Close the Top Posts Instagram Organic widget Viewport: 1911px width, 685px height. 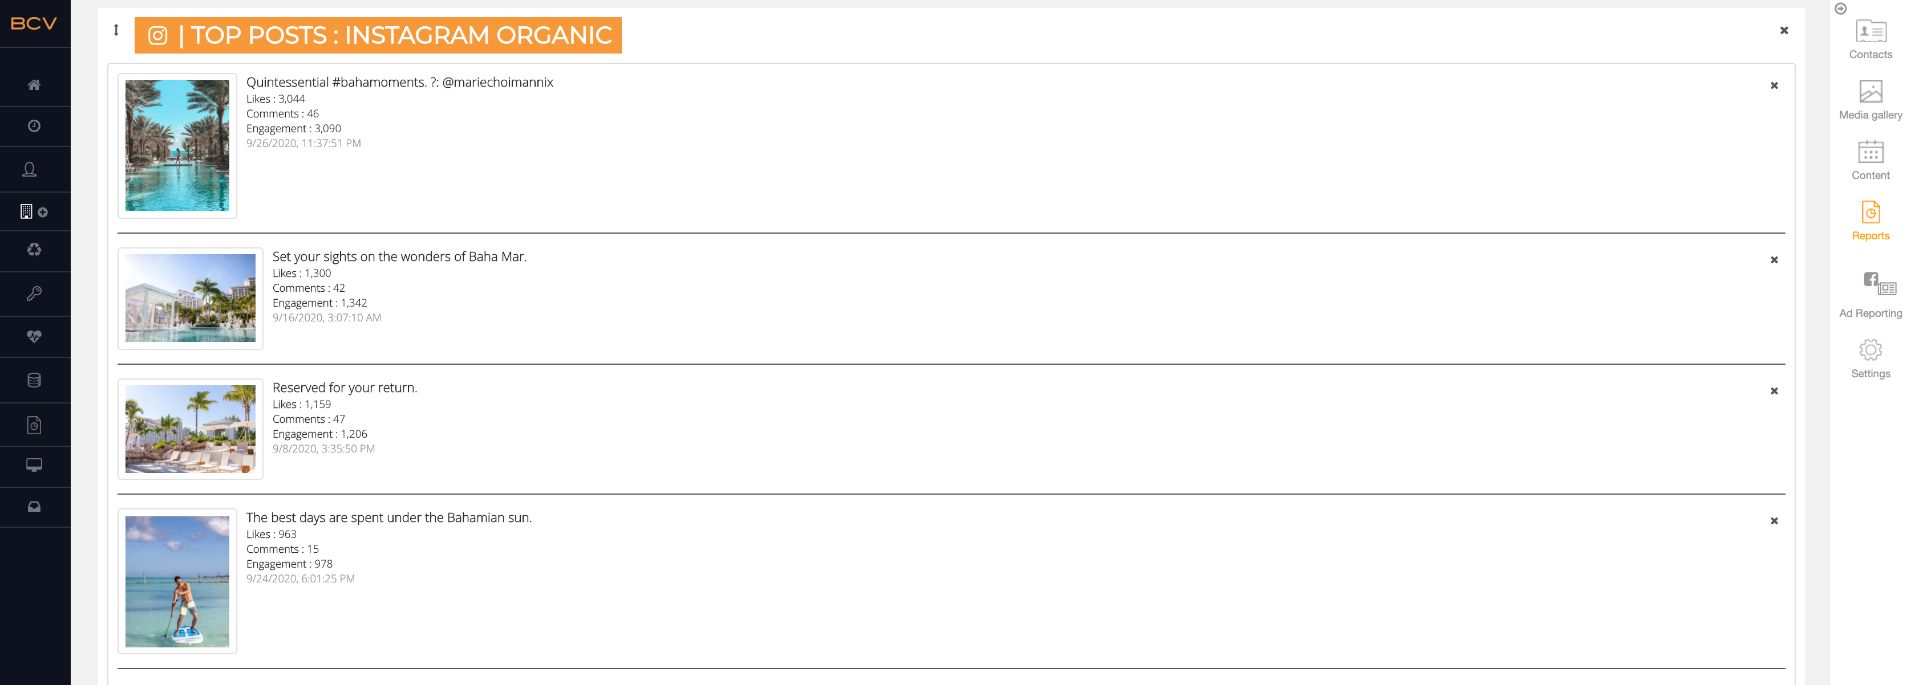pos(1784,31)
